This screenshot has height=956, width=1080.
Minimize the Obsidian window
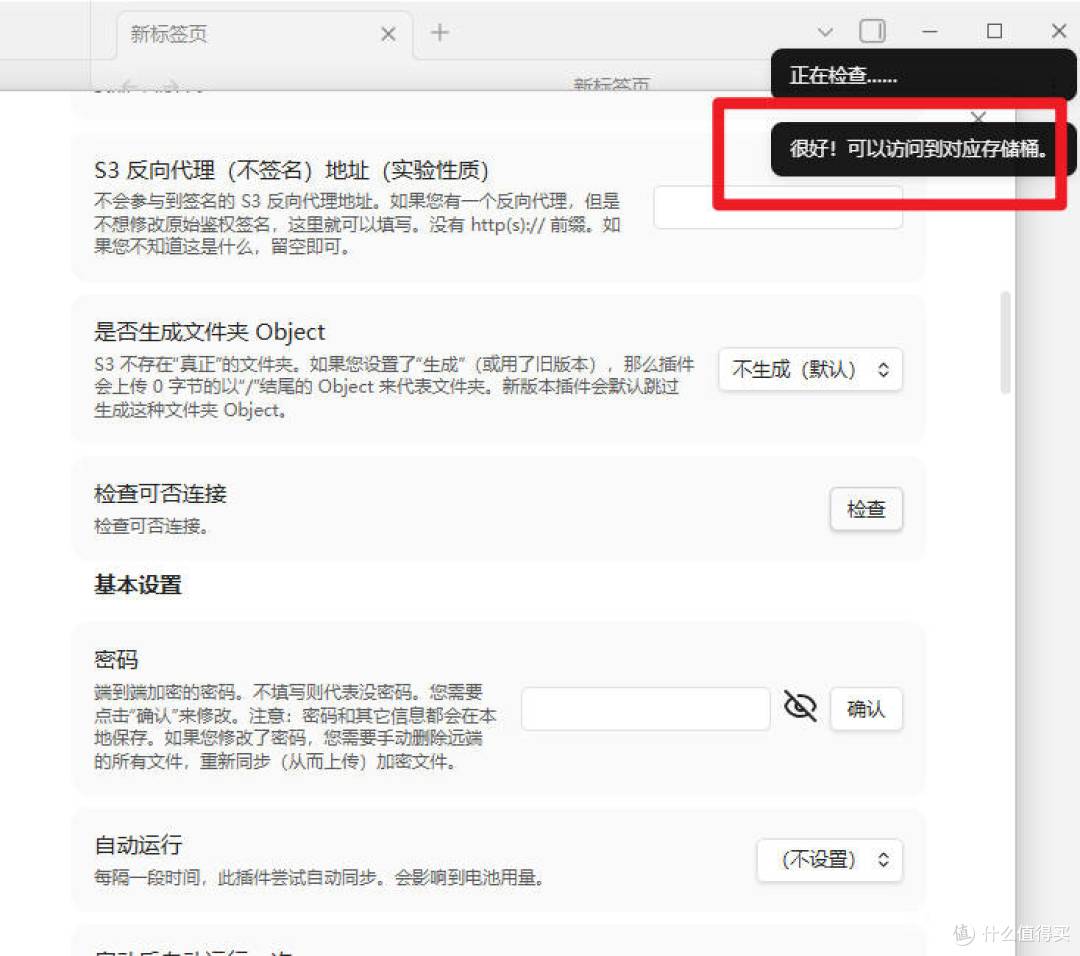coord(929,32)
